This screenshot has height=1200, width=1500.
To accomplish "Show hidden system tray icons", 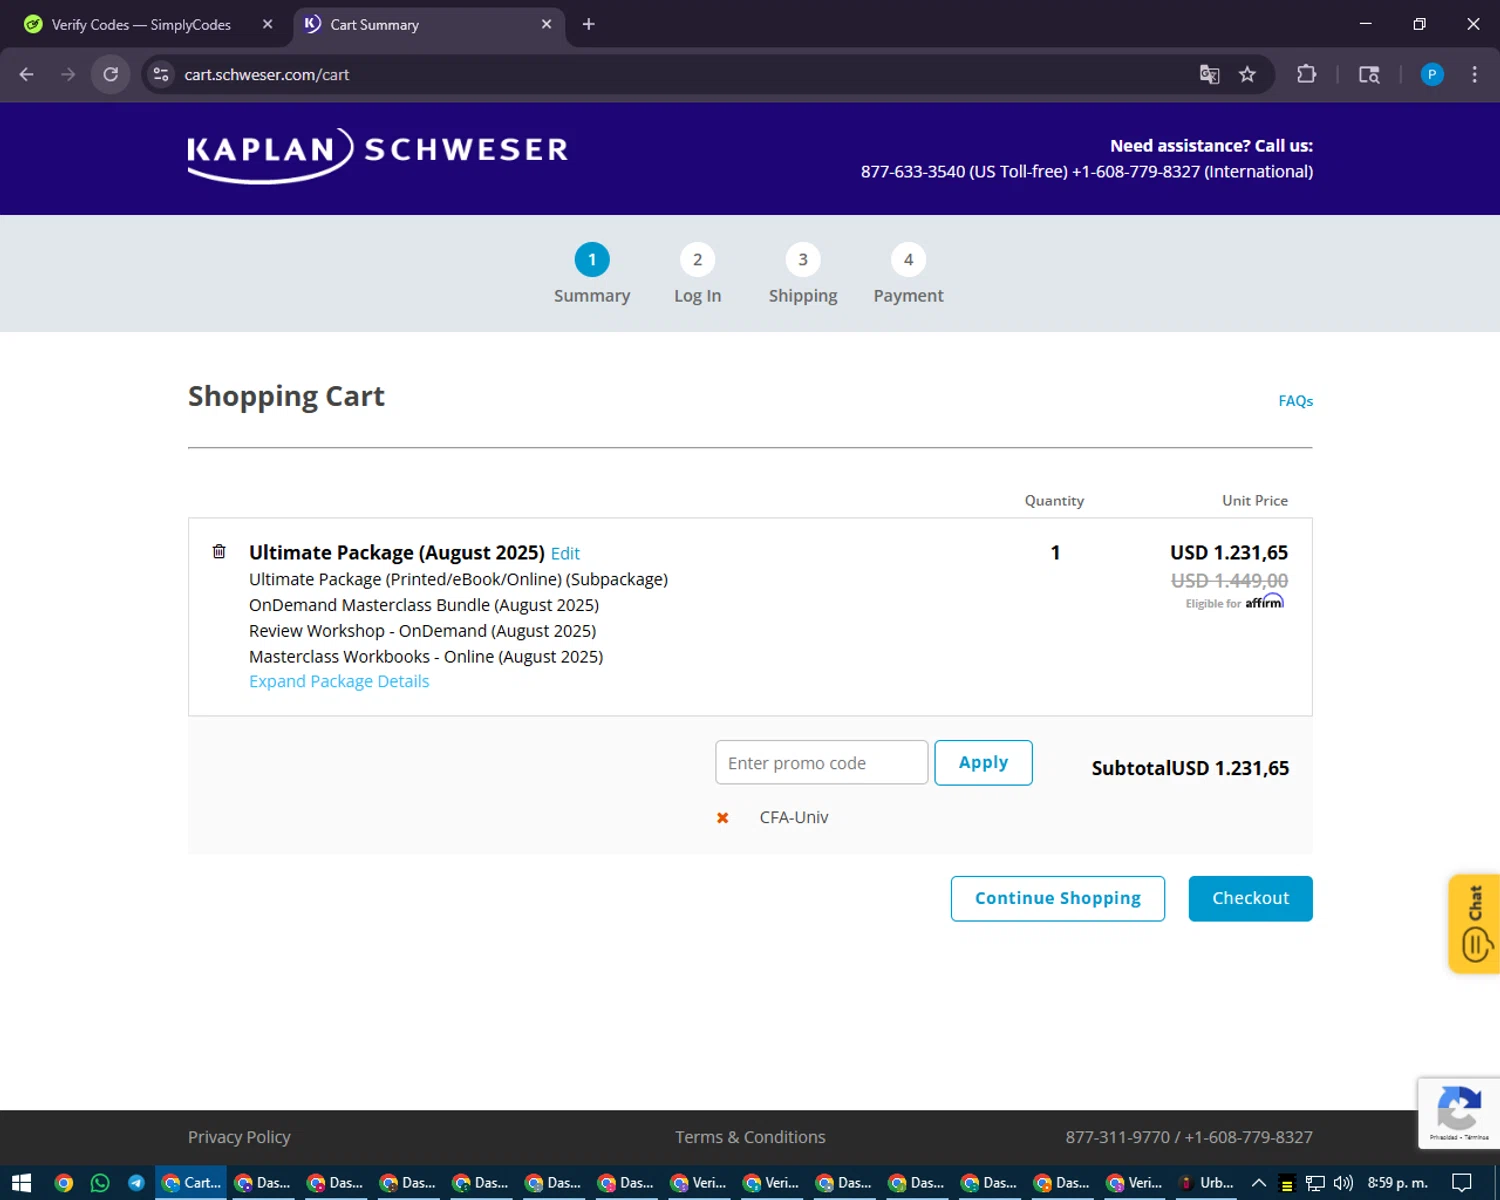I will 1259,1183.
